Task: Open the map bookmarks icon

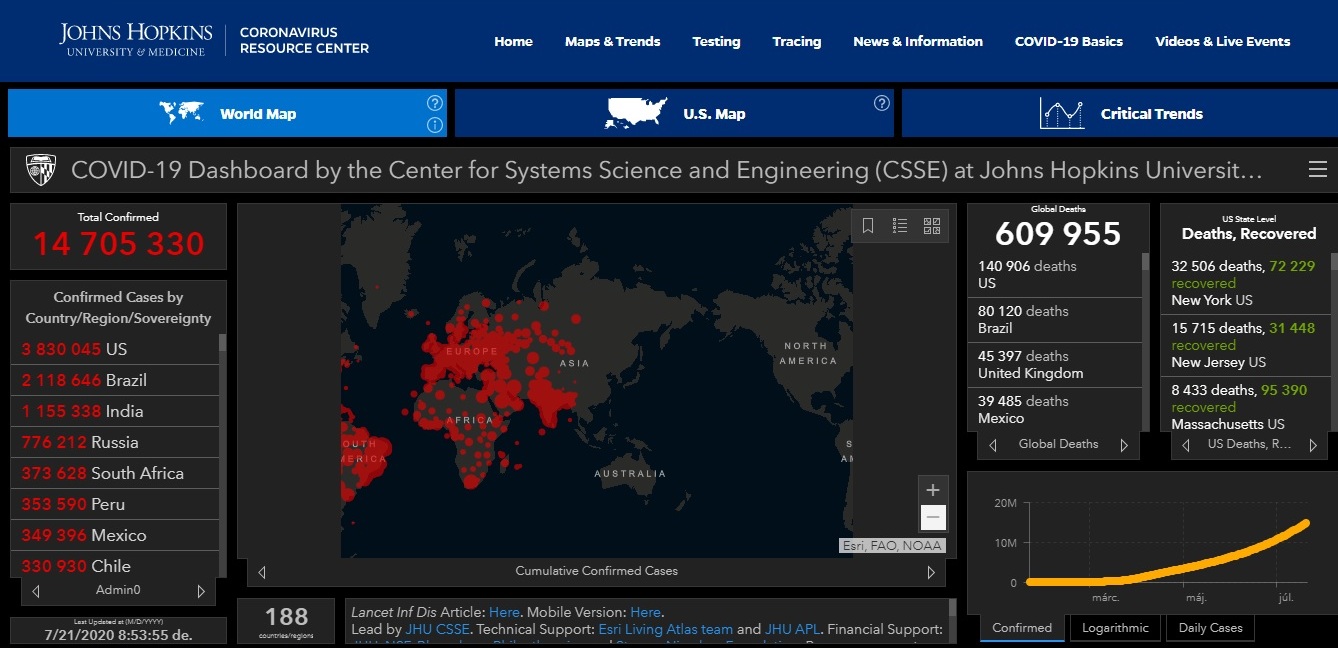Action: (x=868, y=226)
